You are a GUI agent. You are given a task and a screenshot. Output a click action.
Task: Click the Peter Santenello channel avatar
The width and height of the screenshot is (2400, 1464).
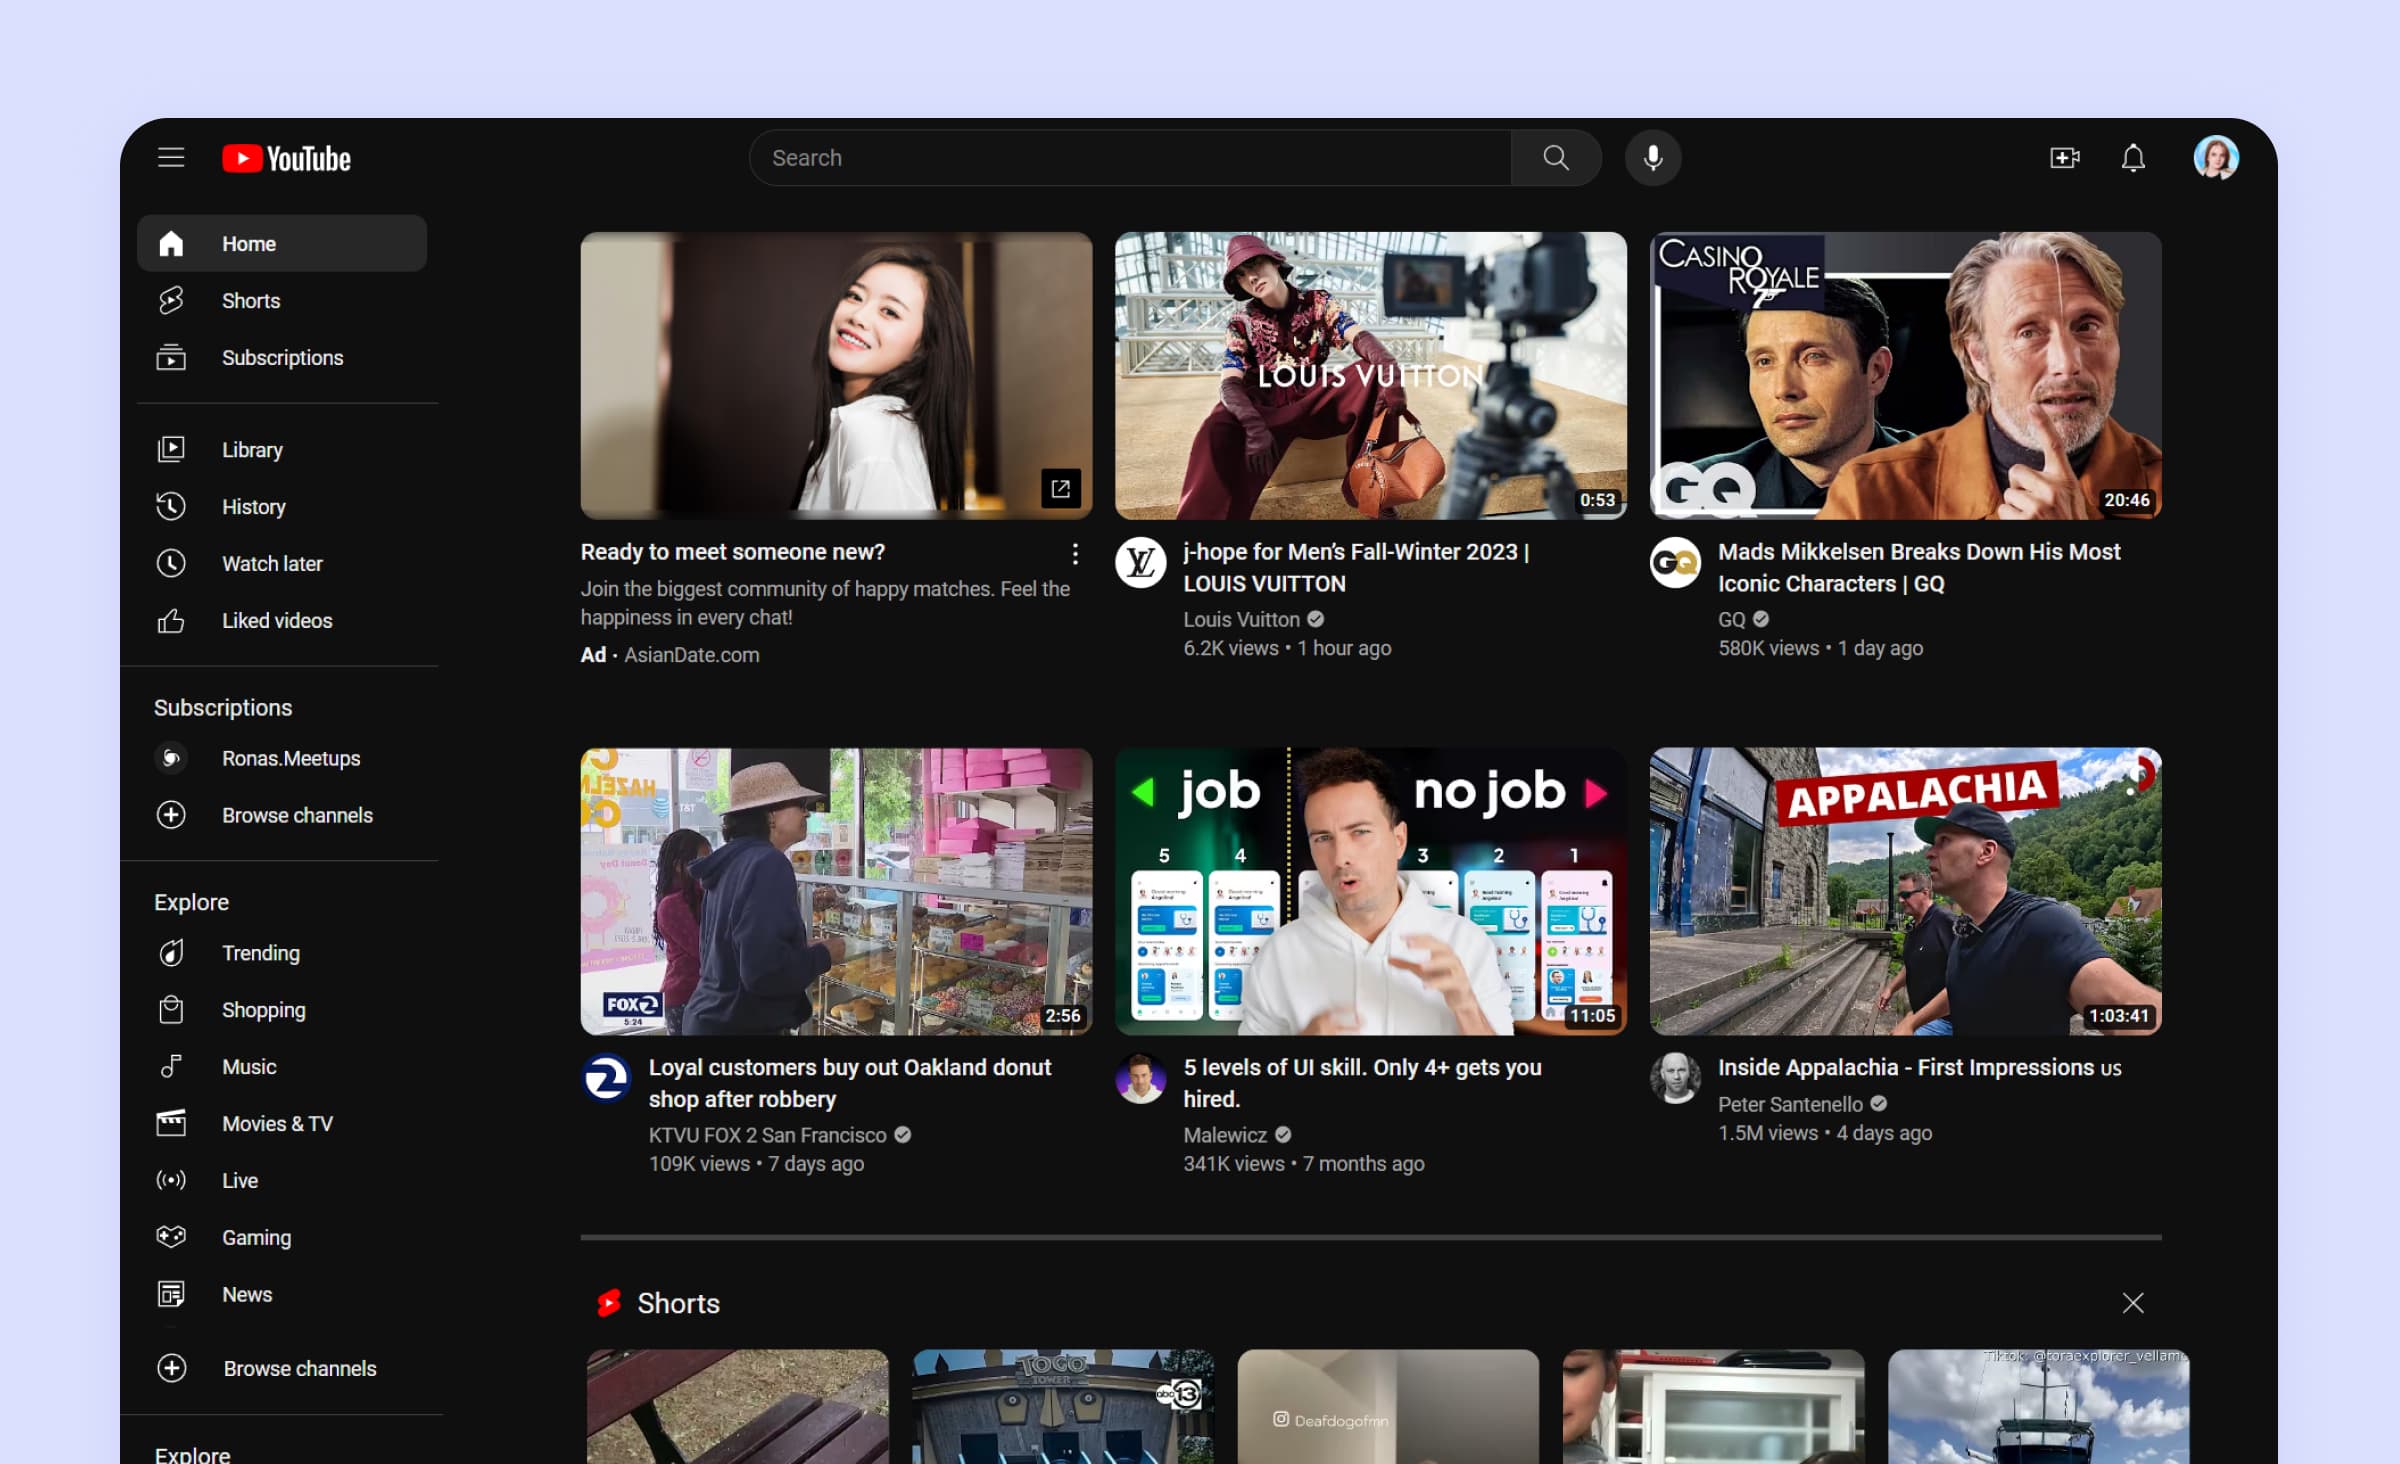coord(1675,1078)
